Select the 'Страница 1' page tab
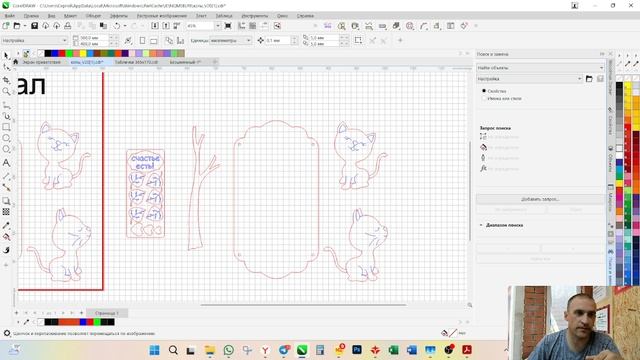640x360 pixels. [107, 313]
